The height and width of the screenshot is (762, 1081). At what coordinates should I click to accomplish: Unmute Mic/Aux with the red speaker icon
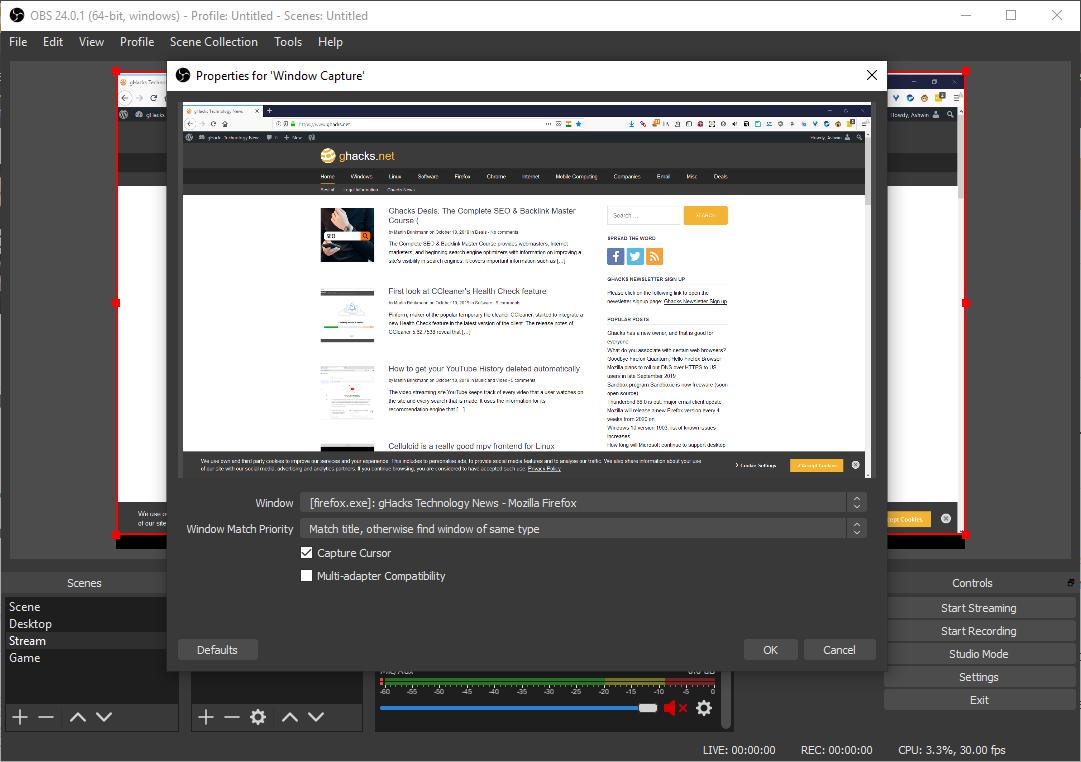tap(675, 708)
